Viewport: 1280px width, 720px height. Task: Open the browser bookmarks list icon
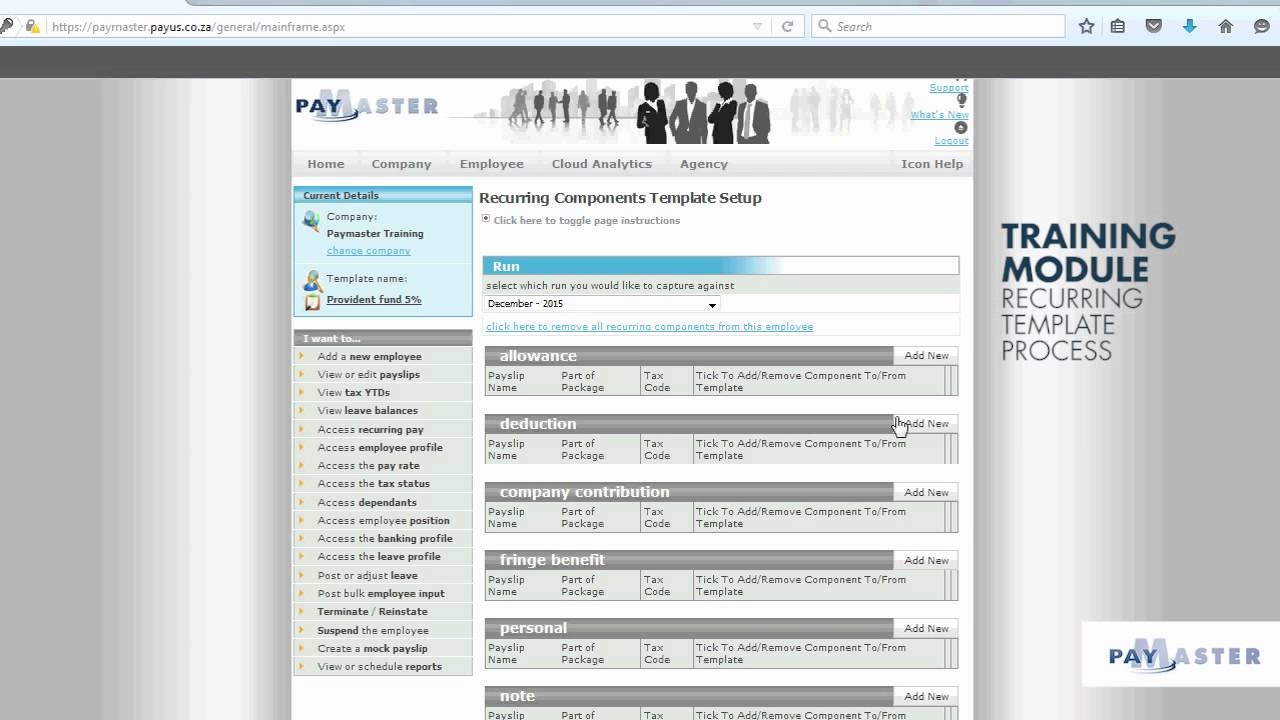coord(1118,27)
